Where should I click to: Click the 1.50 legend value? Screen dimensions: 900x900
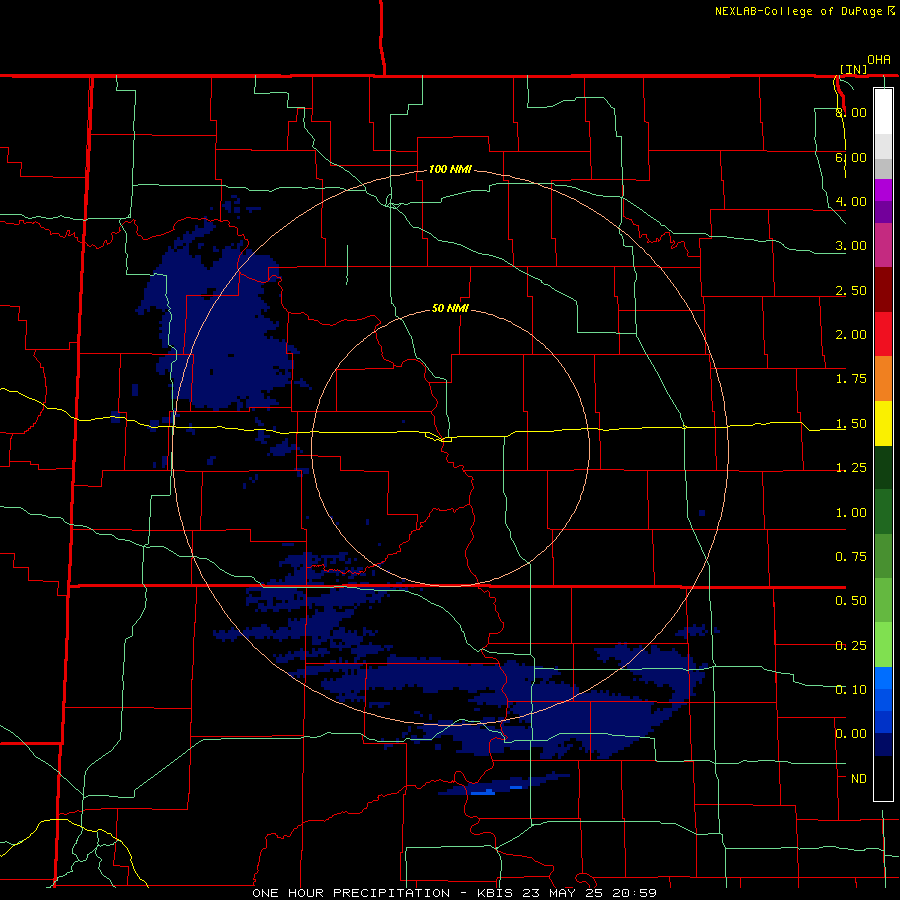click(x=851, y=424)
